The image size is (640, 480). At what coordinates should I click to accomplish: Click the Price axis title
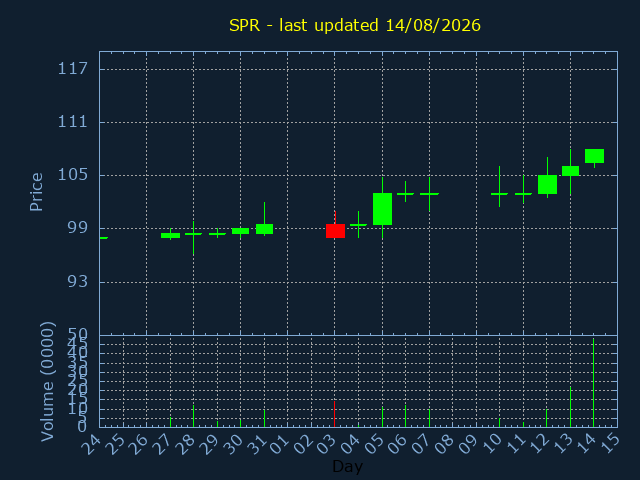tap(36, 192)
